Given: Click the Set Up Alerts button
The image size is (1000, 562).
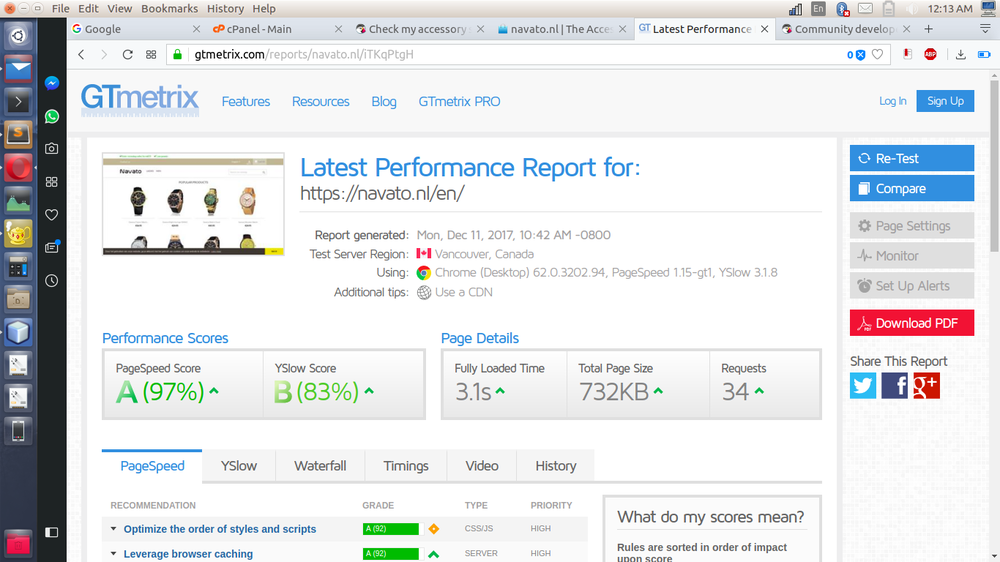Looking at the screenshot, I should point(911,286).
